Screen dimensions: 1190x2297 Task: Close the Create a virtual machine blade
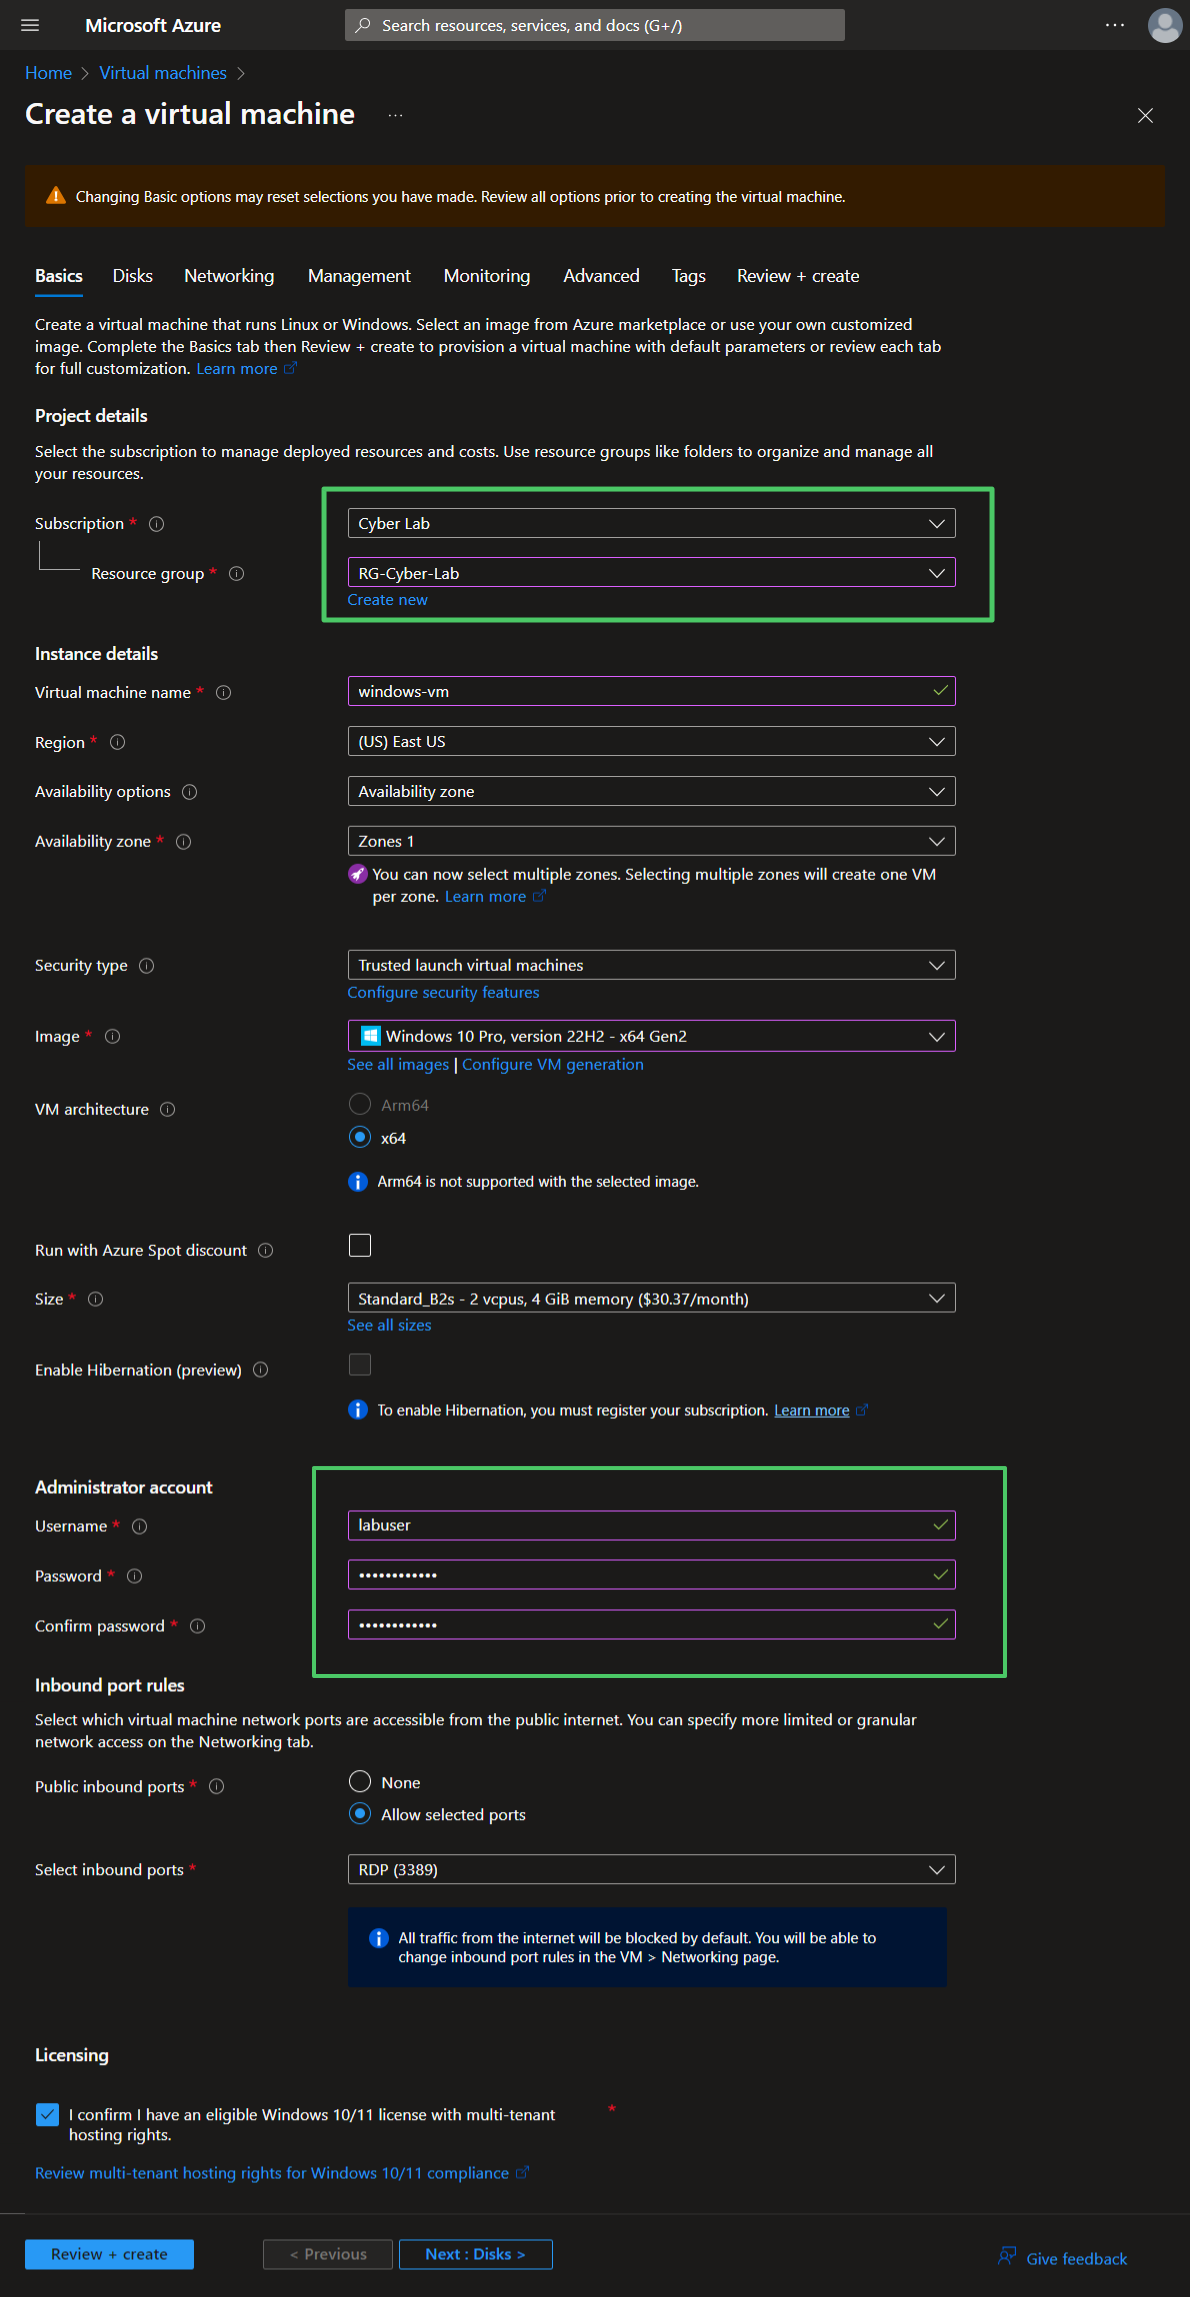[1146, 116]
